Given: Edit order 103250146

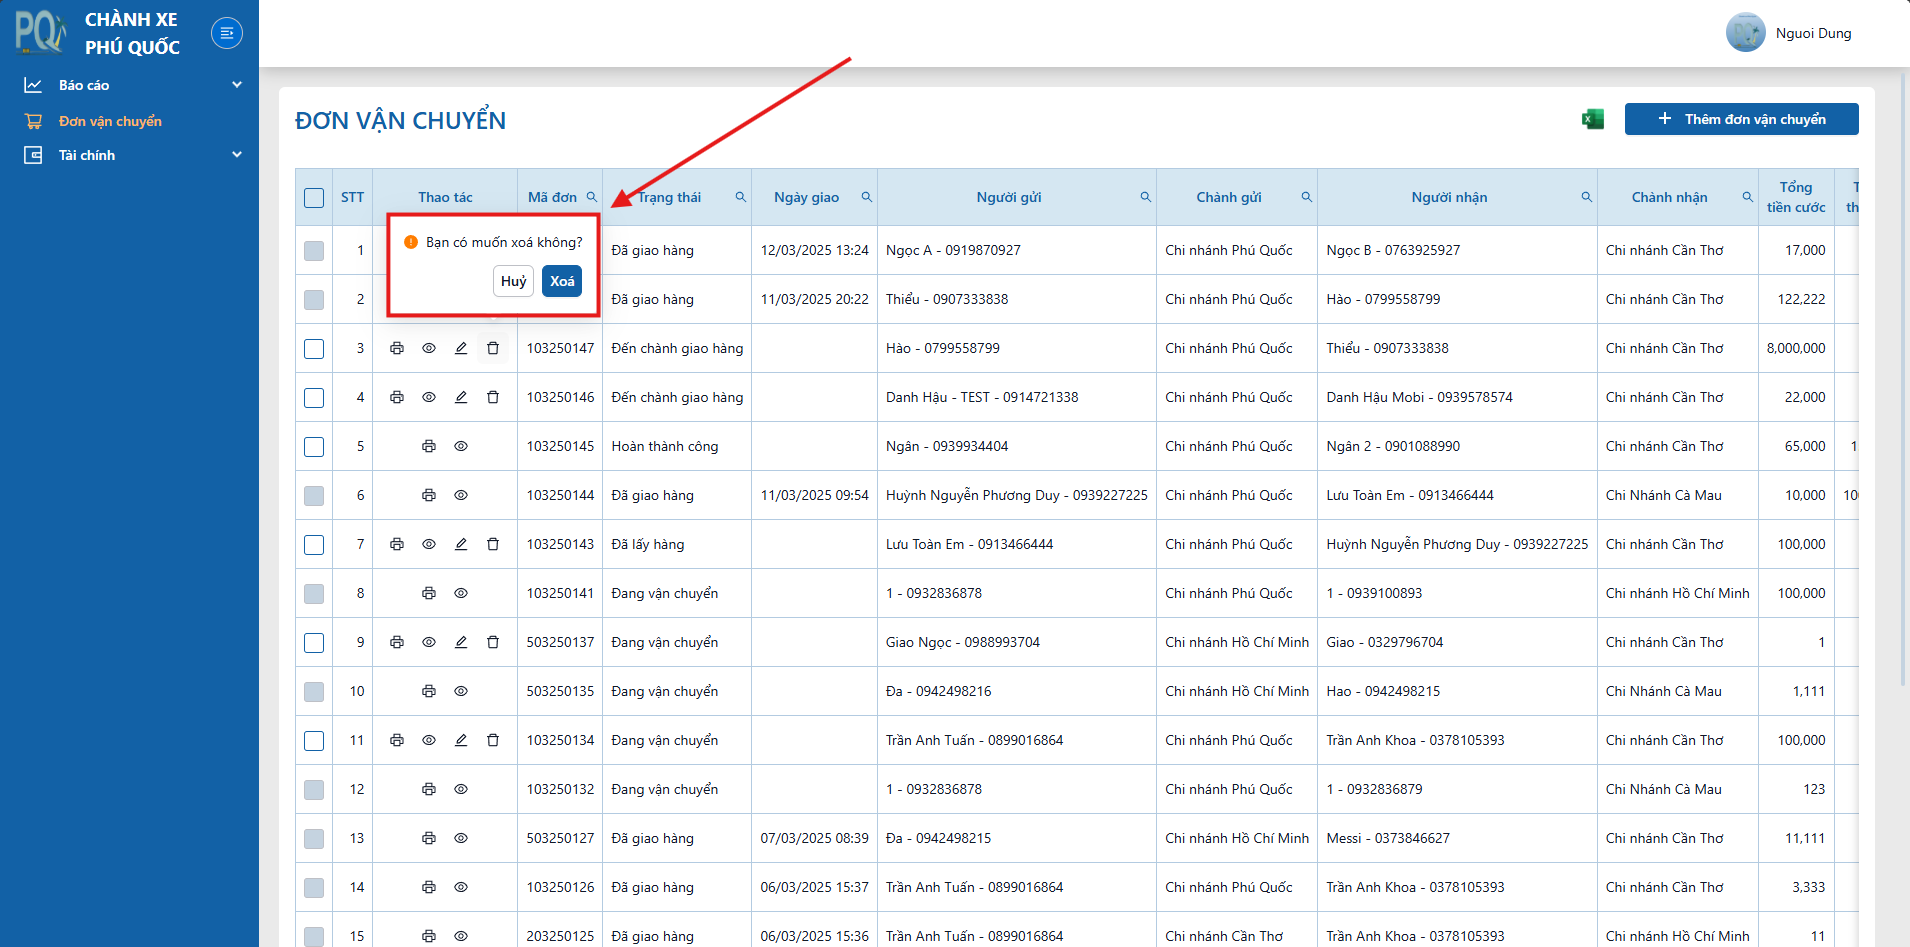Looking at the screenshot, I should click(461, 397).
